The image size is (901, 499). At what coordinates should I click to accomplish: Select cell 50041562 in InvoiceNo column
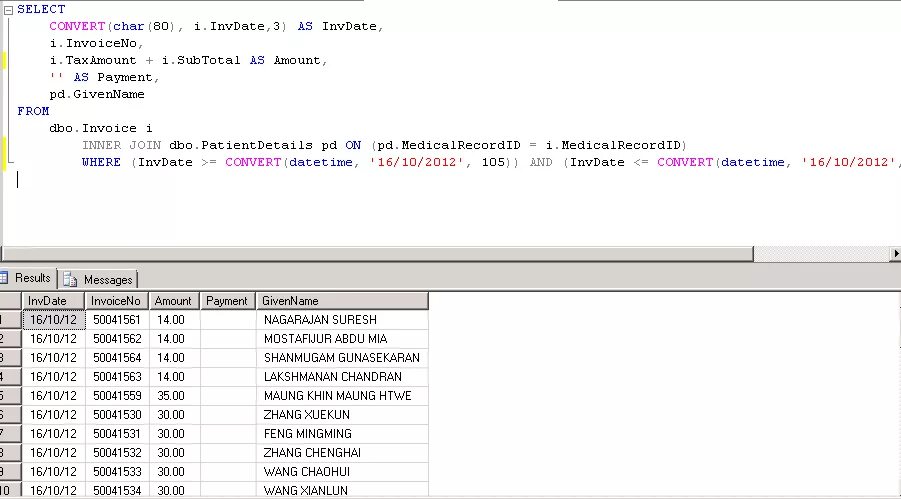coord(117,339)
